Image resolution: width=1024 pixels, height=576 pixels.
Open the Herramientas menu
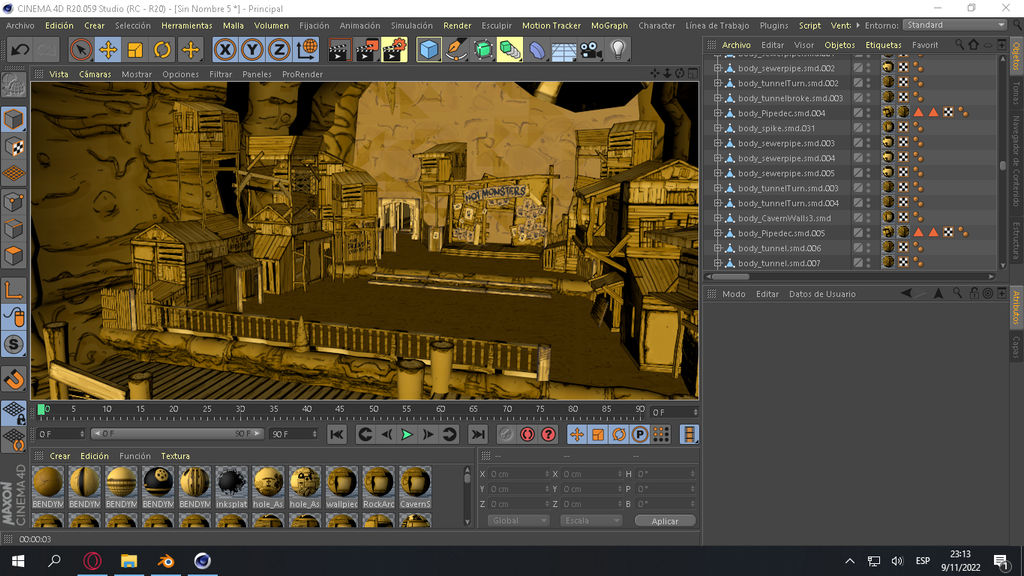[187, 25]
